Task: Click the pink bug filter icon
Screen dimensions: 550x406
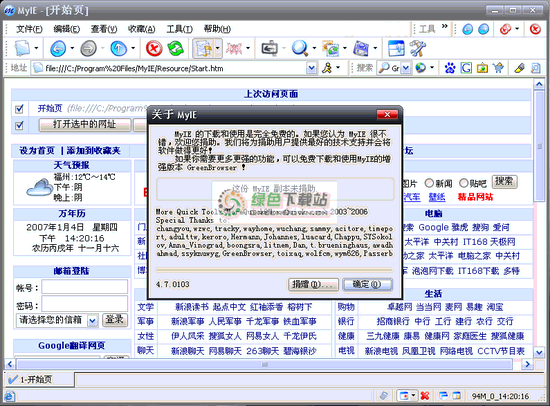Action: click(234, 48)
